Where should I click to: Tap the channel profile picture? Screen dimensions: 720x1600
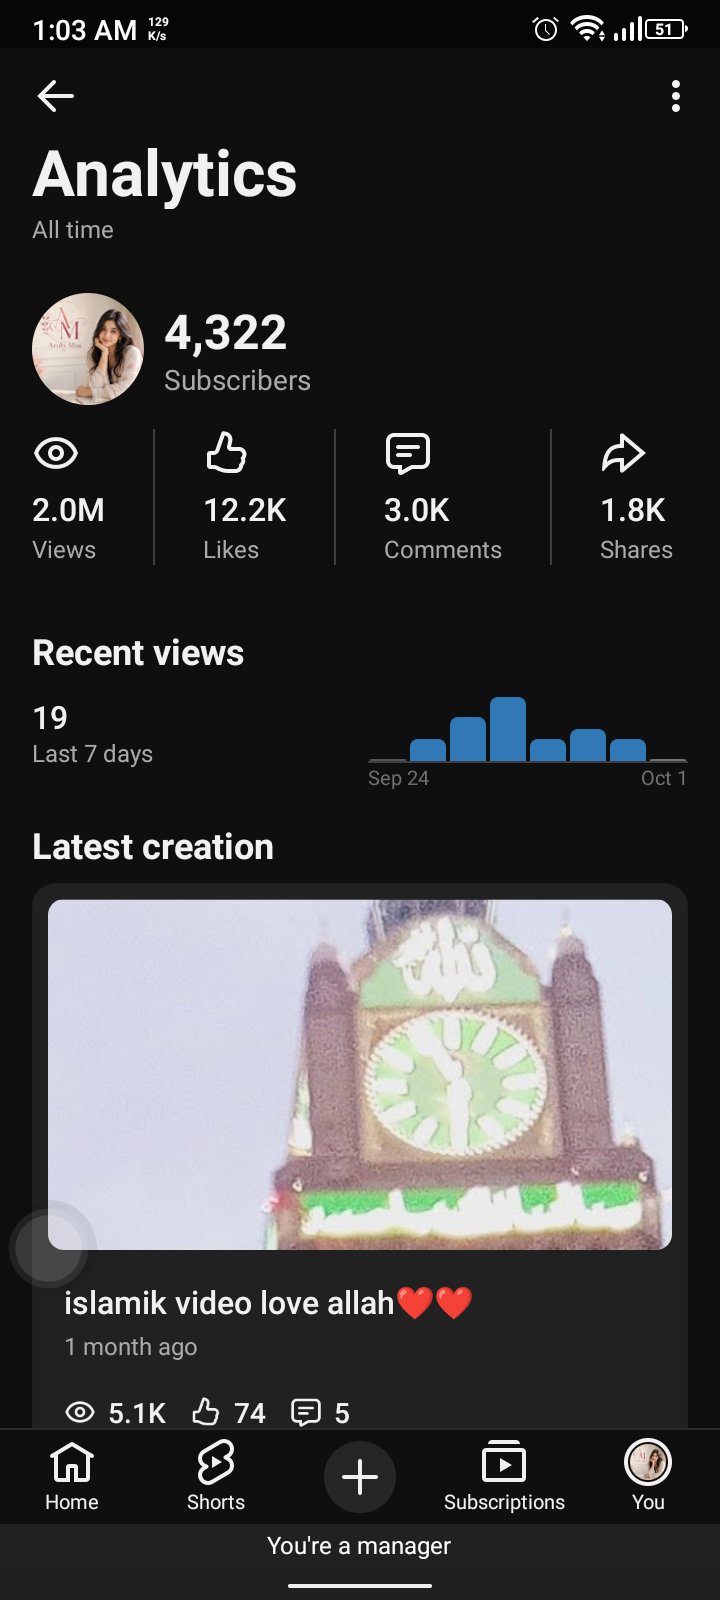88,349
